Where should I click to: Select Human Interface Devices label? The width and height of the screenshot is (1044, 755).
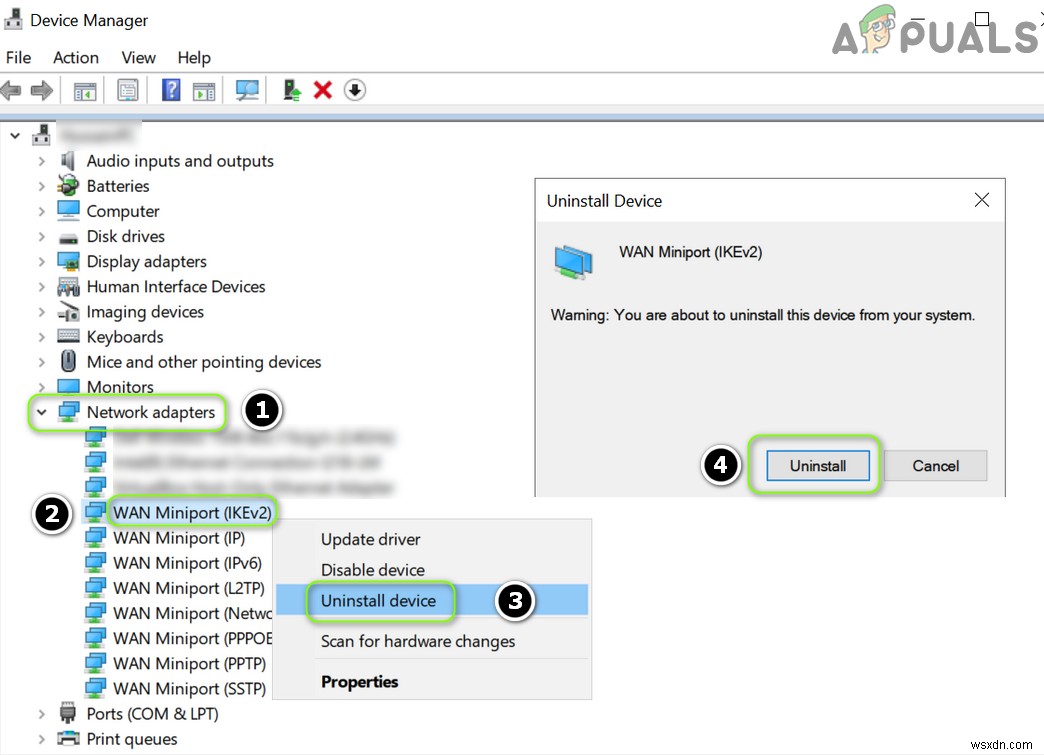pyautogui.click(x=176, y=286)
